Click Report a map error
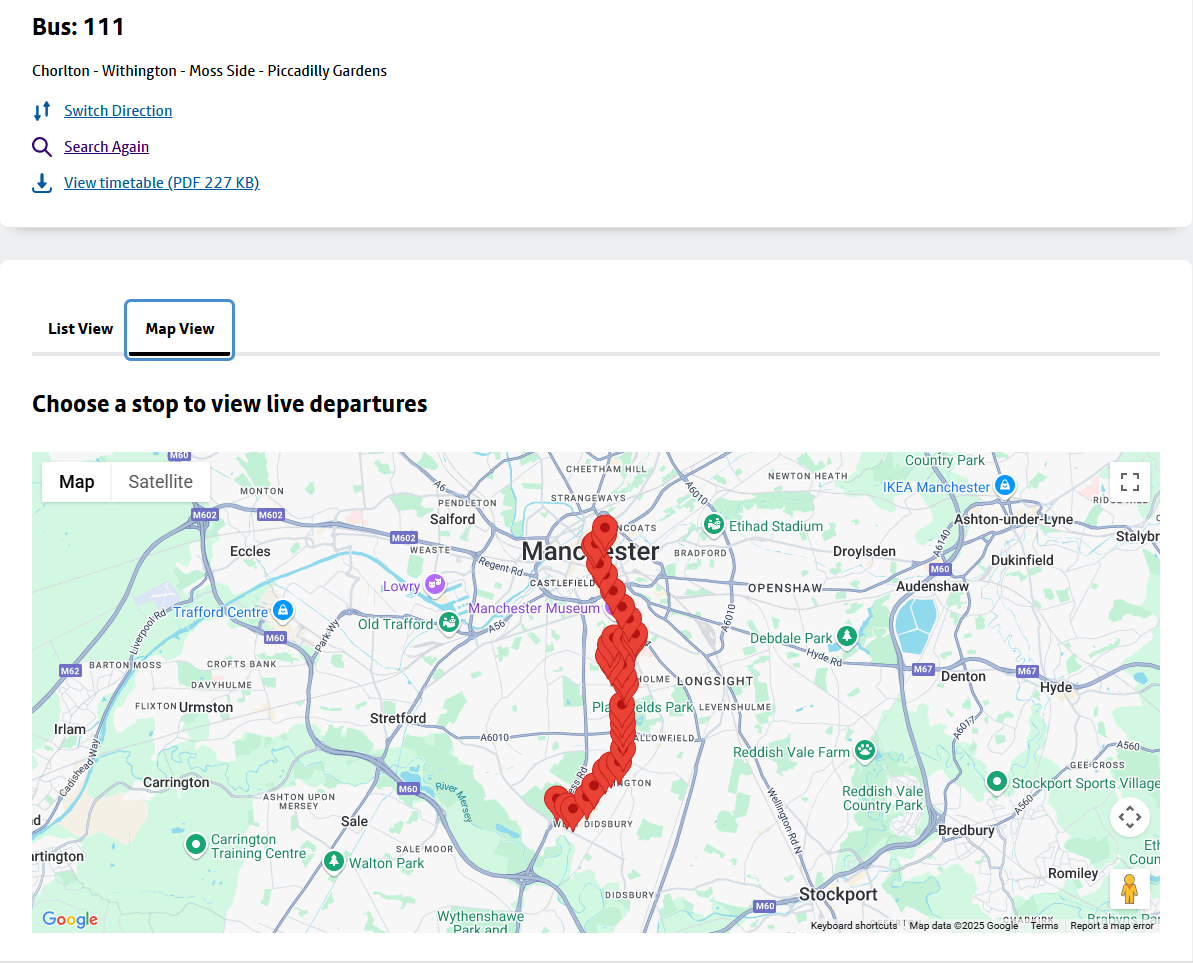 (x=1112, y=926)
